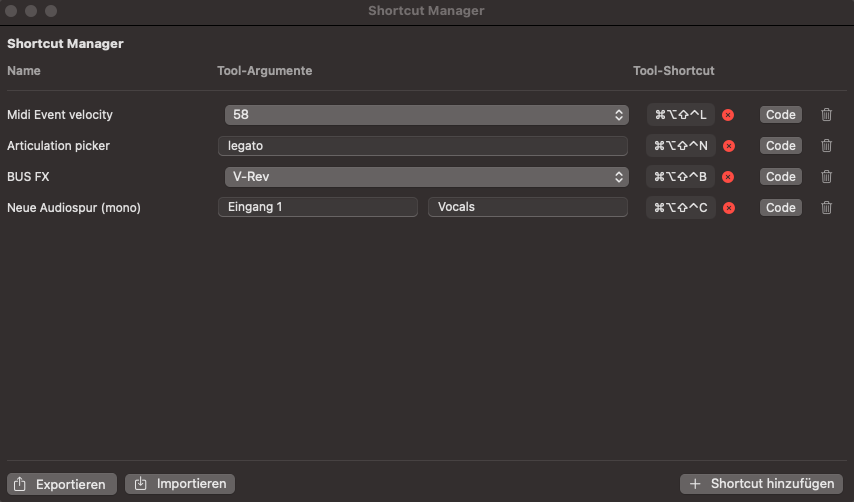This screenshot has height=502, width=854.
Task: Click the legato articulation text field
Action: (x=423, y=146)
